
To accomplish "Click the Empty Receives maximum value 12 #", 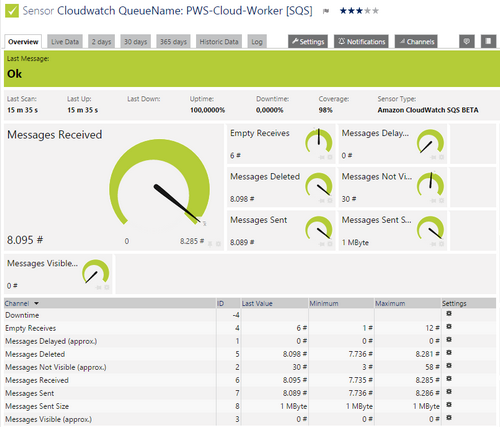I will click(433, 328).
